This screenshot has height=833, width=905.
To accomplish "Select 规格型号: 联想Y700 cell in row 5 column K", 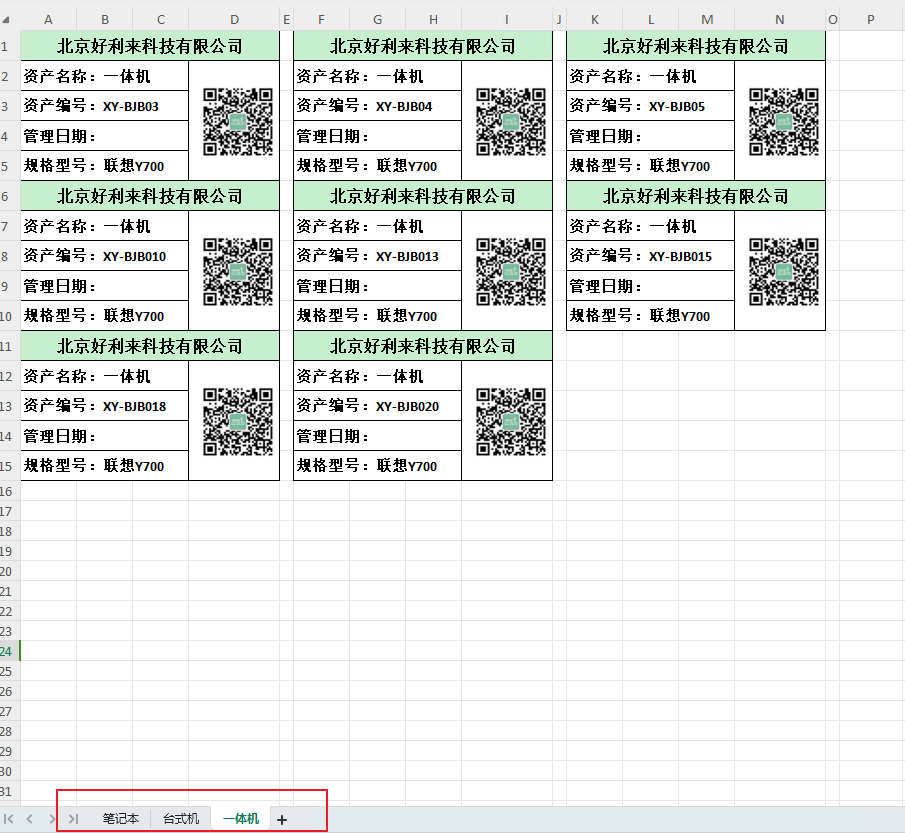I will (x=650, y=165).
